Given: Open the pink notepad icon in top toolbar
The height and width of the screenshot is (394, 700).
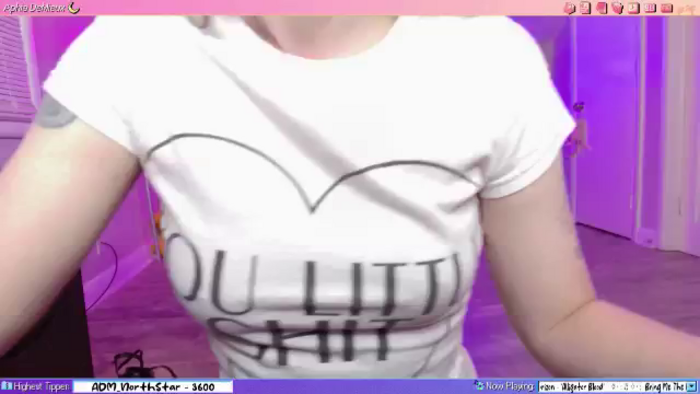Looking at the screenshot, I should click(x=585, y=8).
